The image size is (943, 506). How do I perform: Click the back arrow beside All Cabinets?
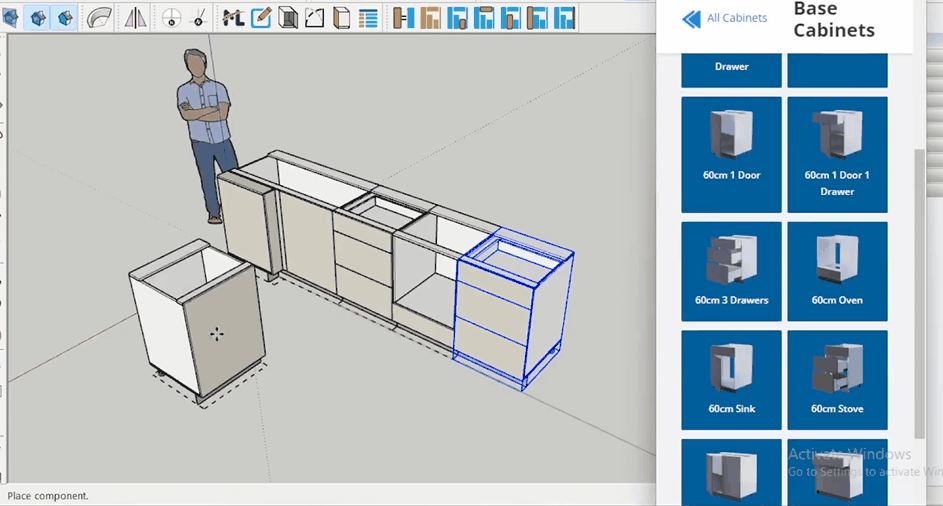click(x=691, y=18)
